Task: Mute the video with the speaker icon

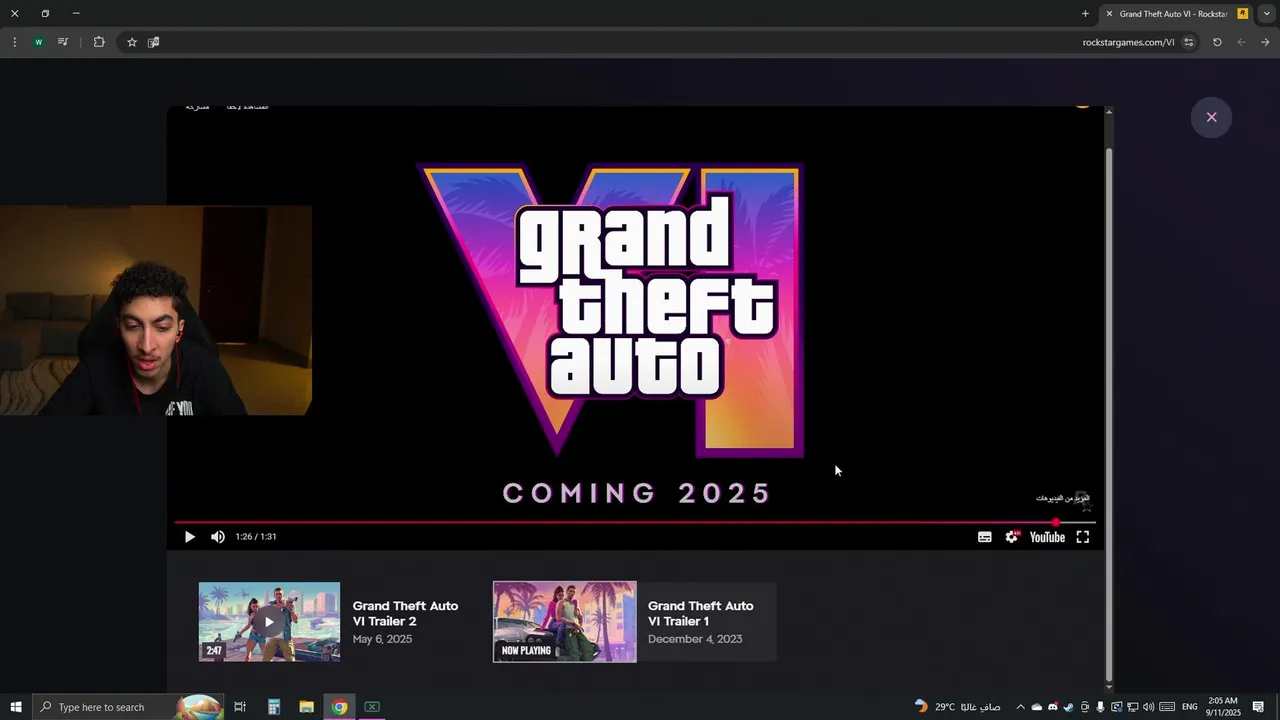Action: point(218,537)
